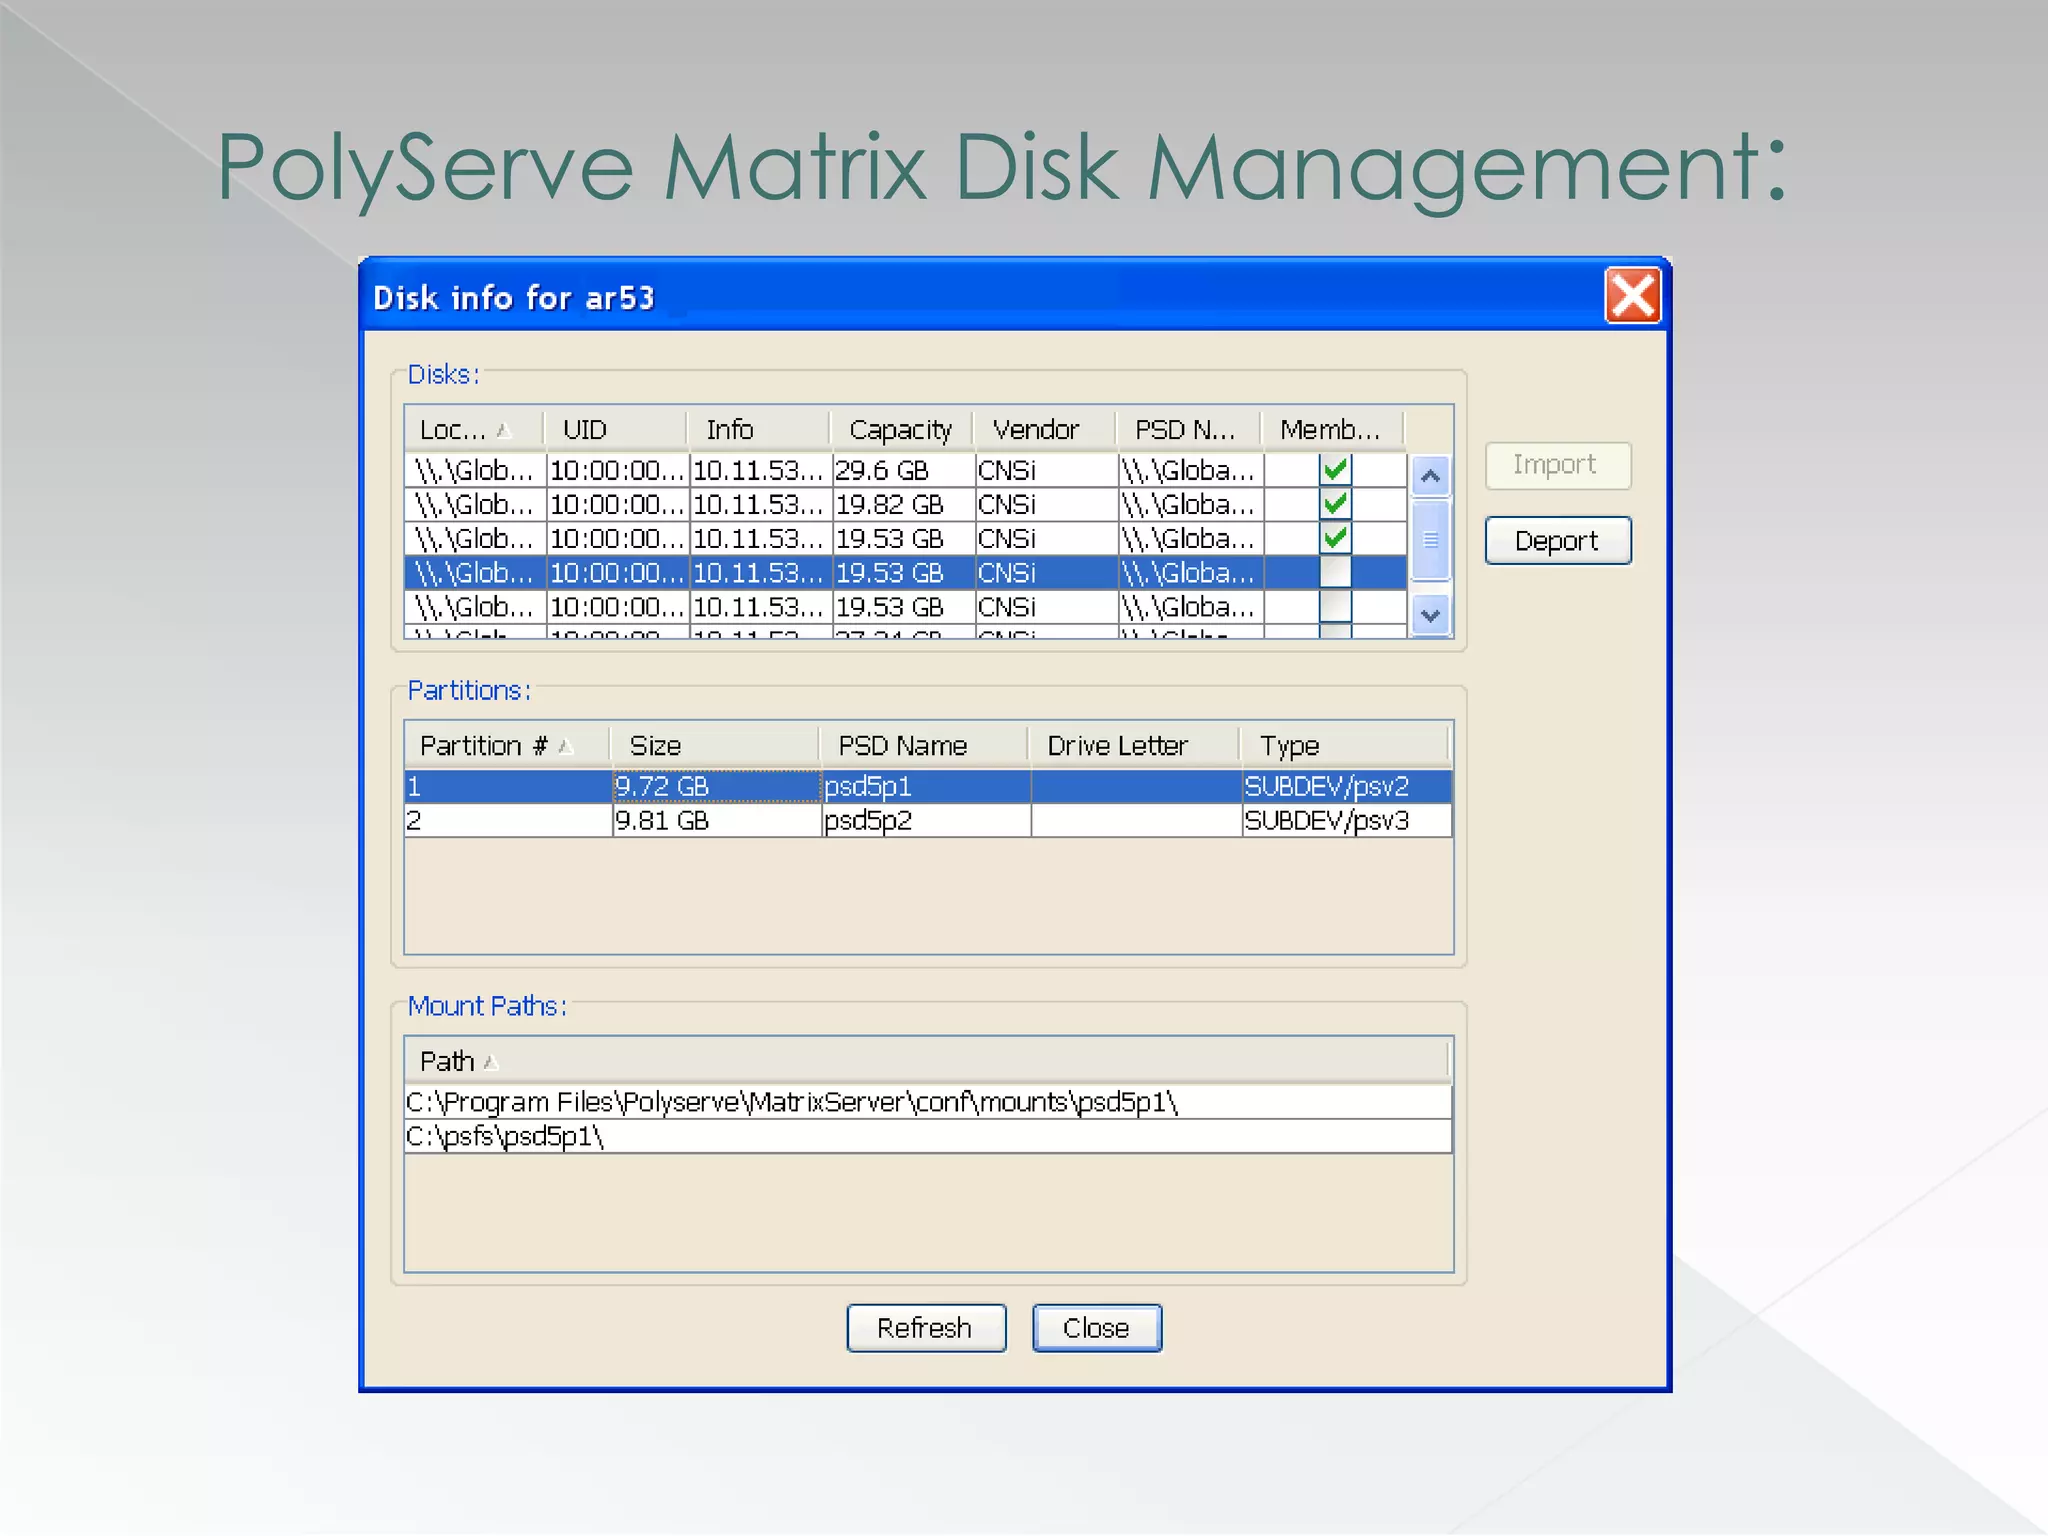Click partitions Type column header
The height and width of the screenshot is (1536, 2048).
(1344, 746)
